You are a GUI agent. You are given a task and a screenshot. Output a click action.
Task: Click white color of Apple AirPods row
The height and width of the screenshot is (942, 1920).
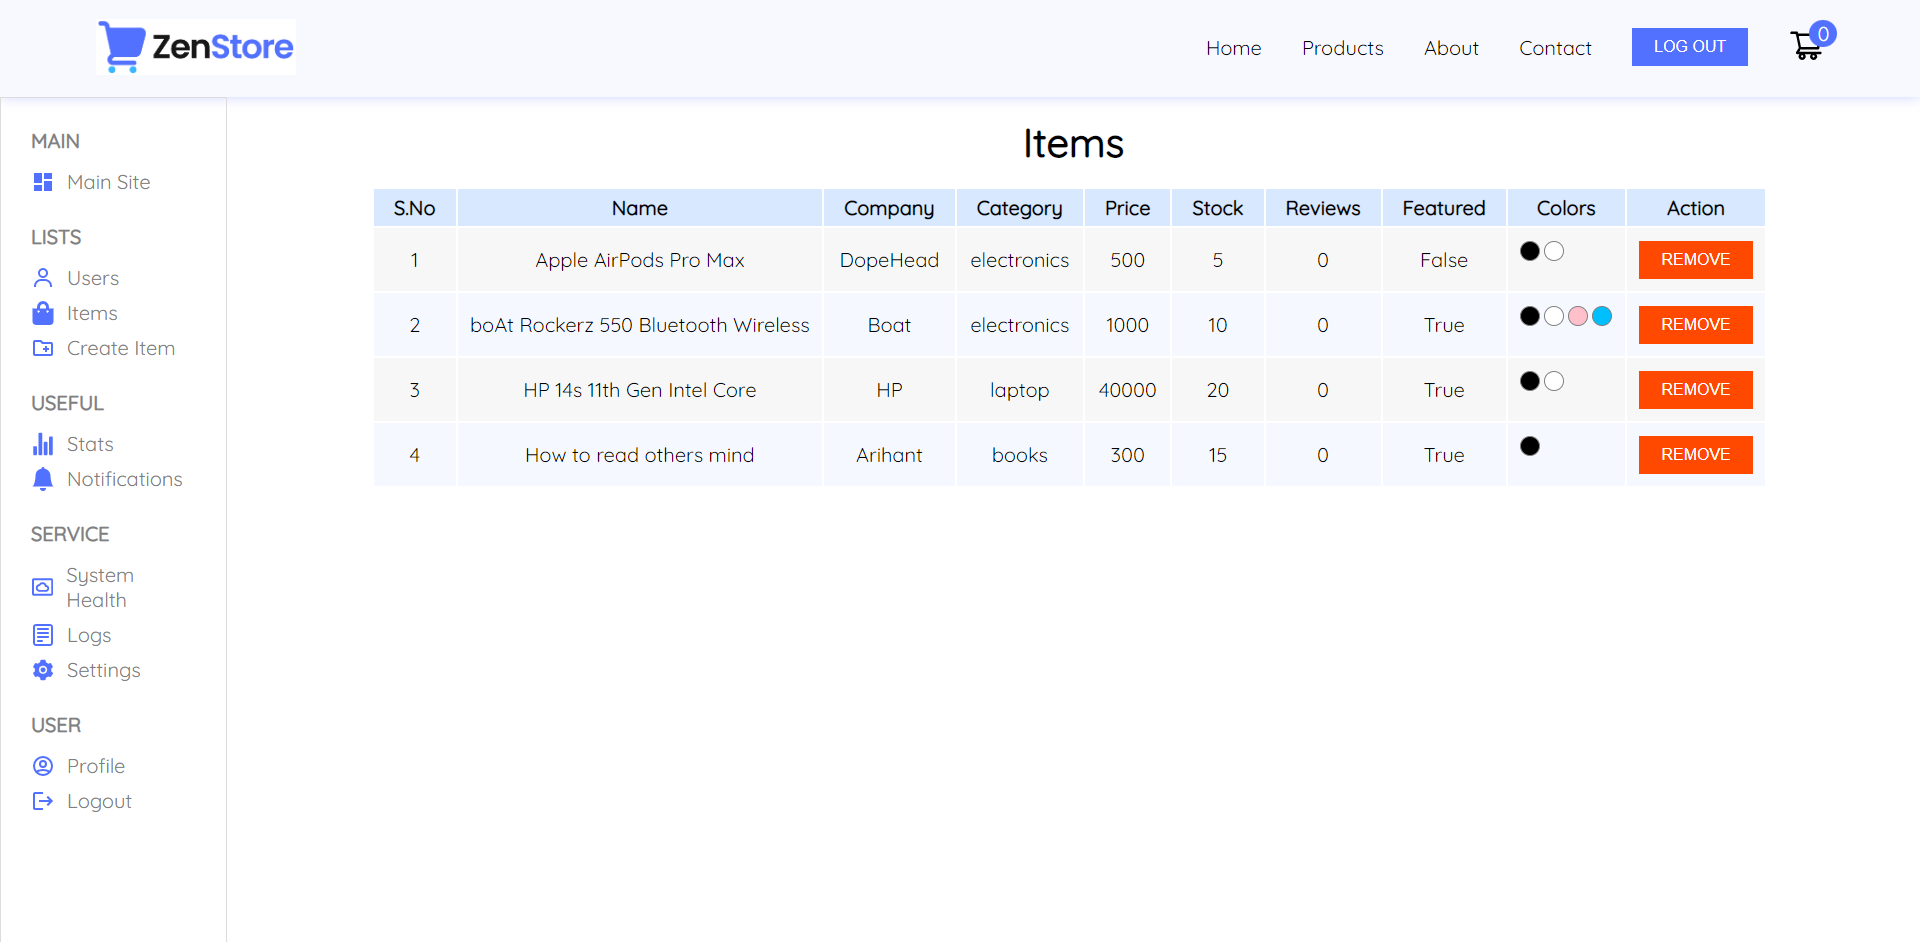1554,251
